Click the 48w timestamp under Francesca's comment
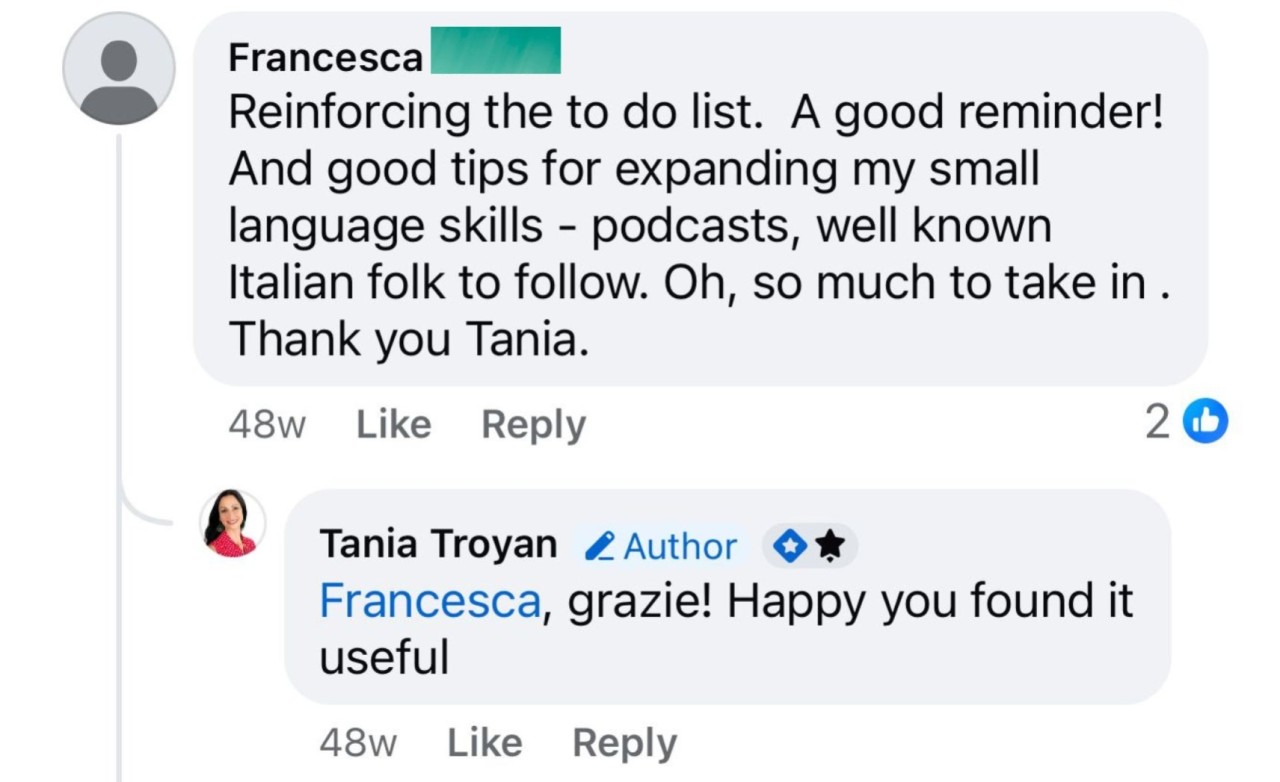 pyautogui.click(x=266, y=424)
